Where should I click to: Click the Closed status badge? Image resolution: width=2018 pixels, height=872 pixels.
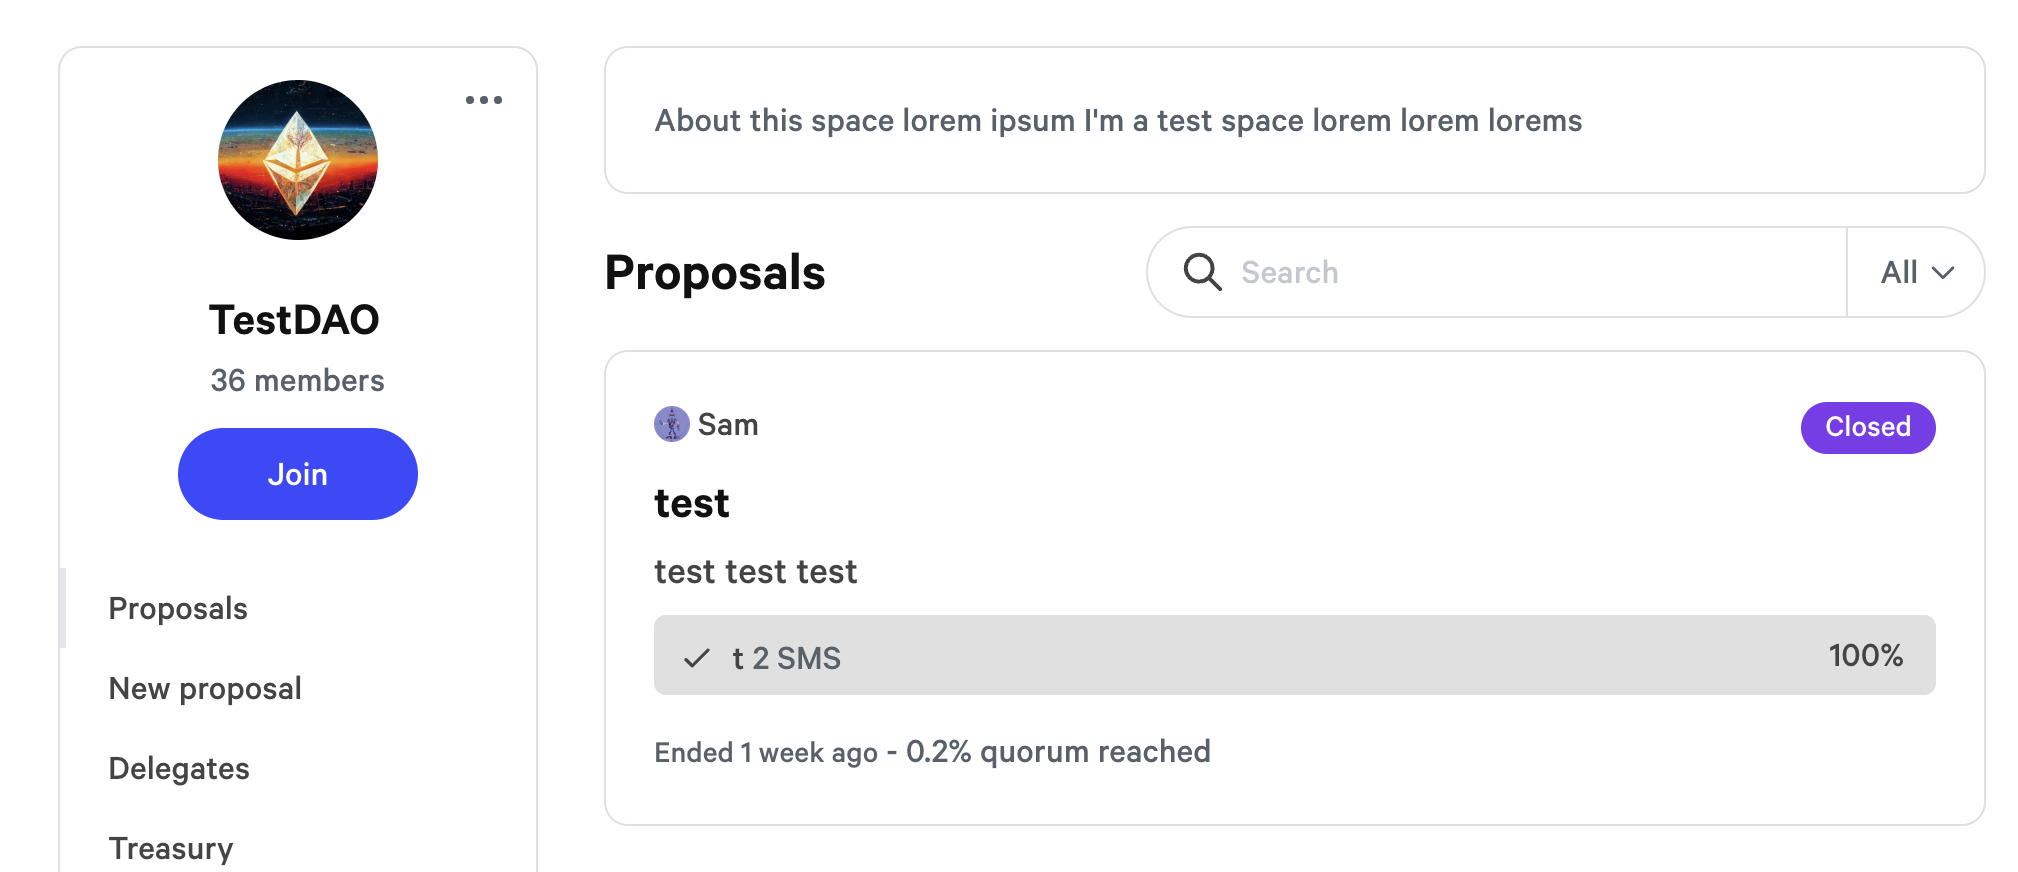[1867, 427]
